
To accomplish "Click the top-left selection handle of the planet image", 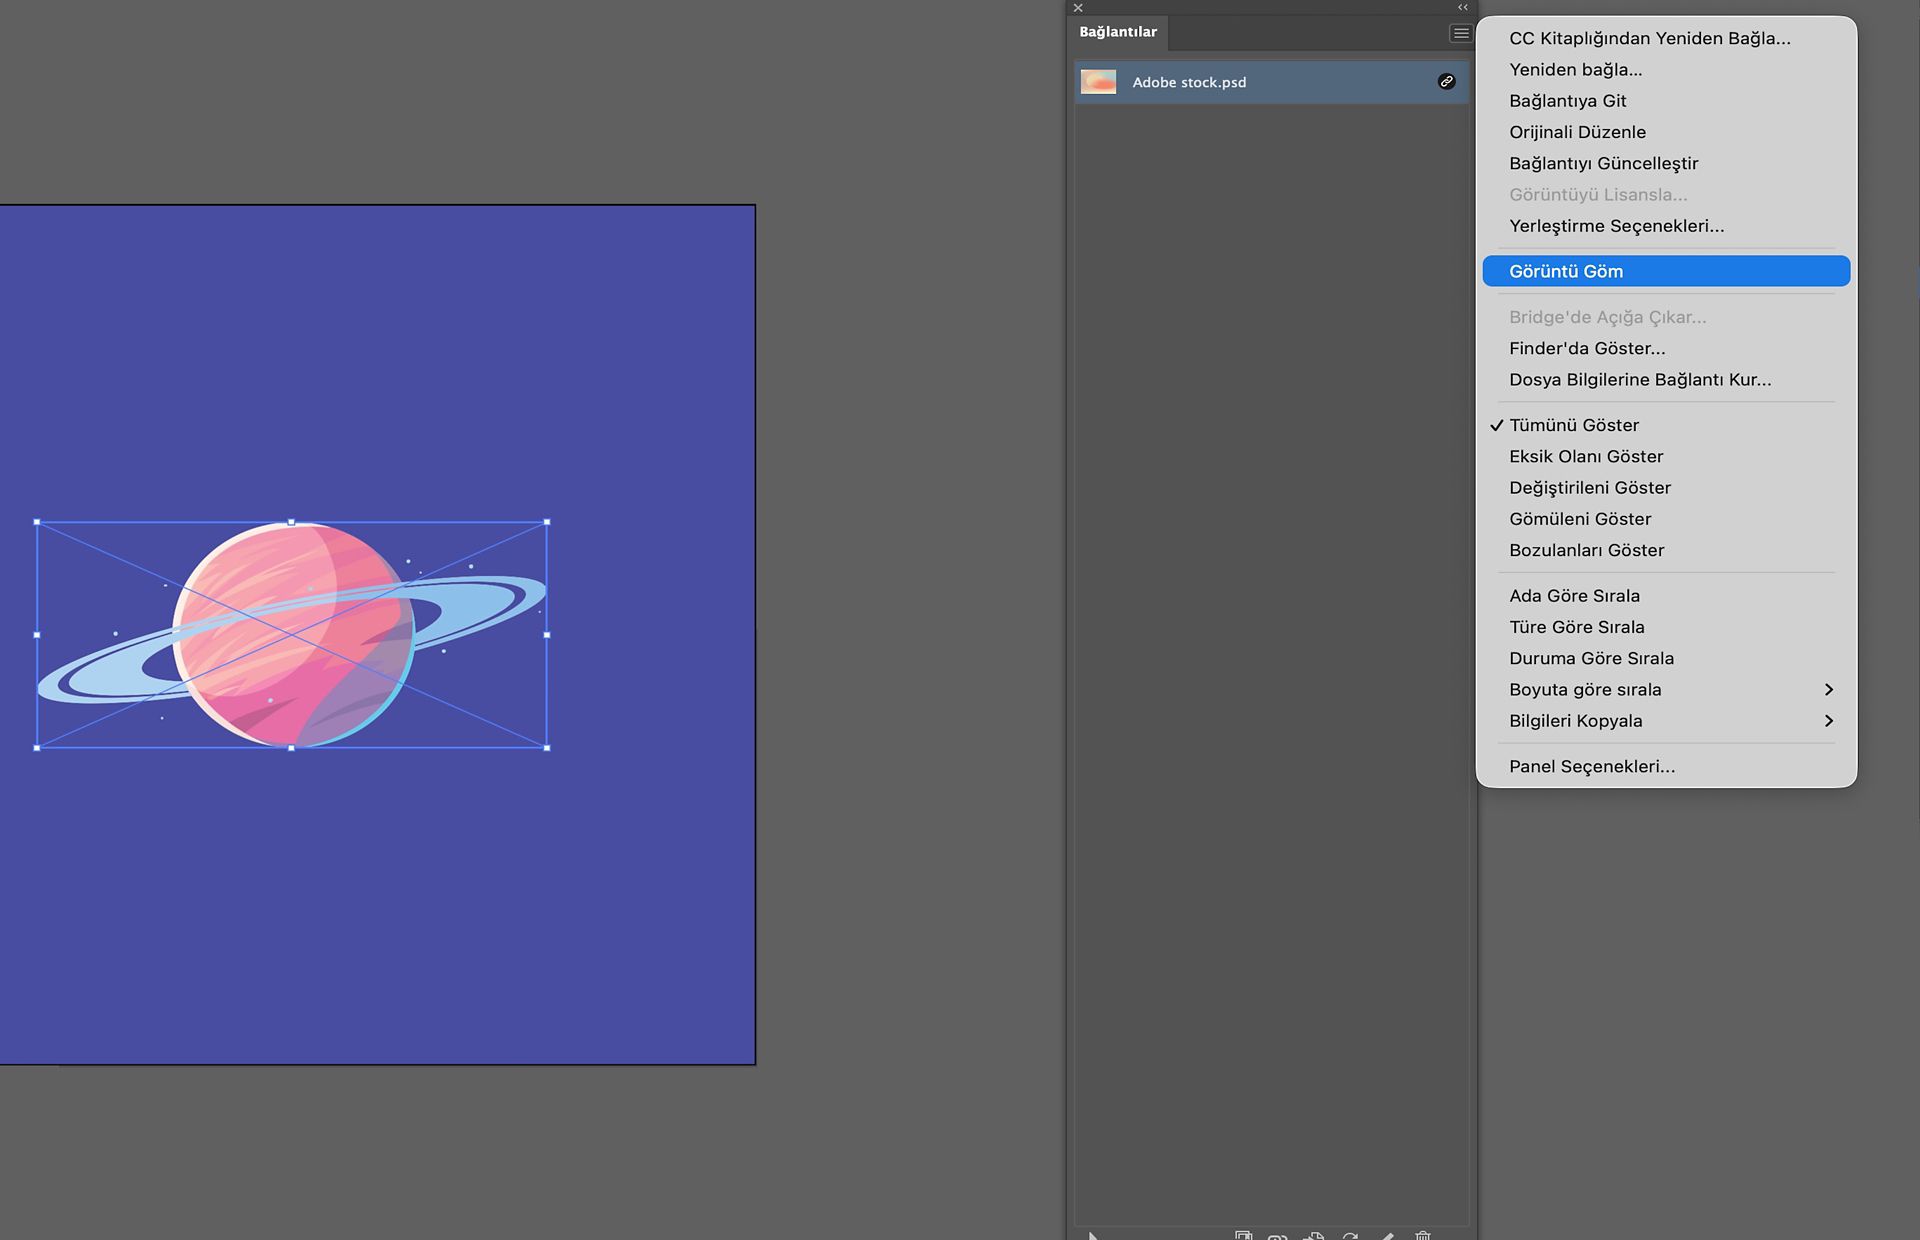I will [37, 522].
